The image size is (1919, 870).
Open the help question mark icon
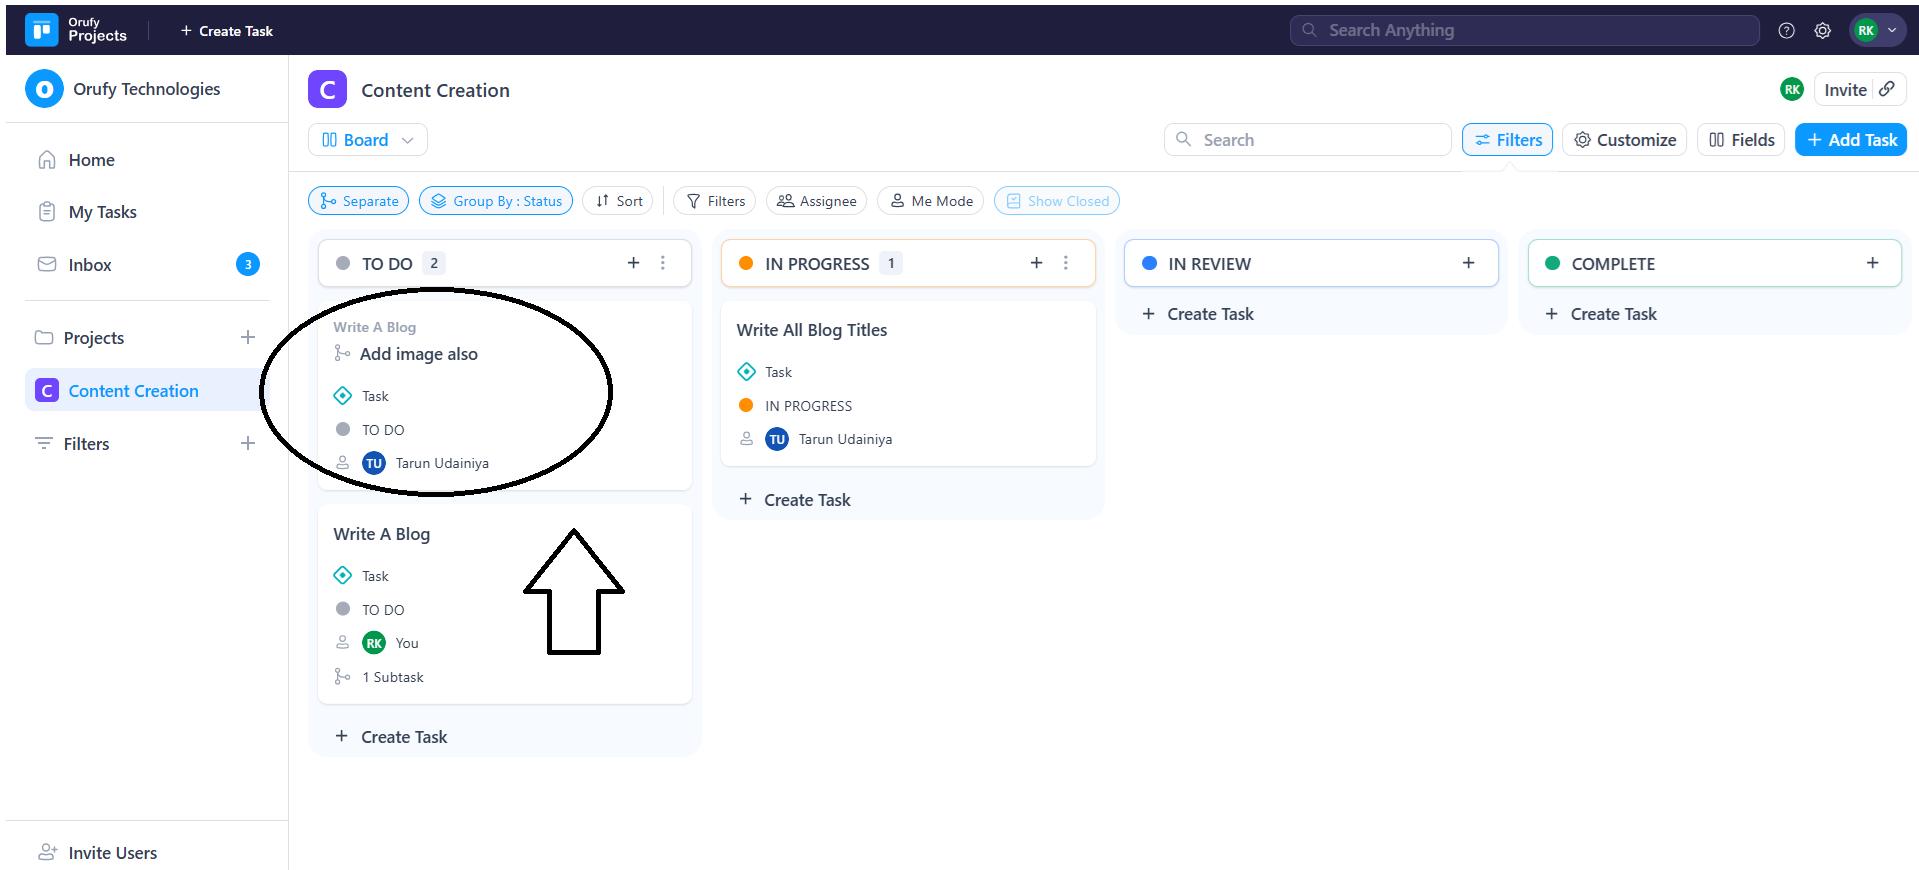1786,31
